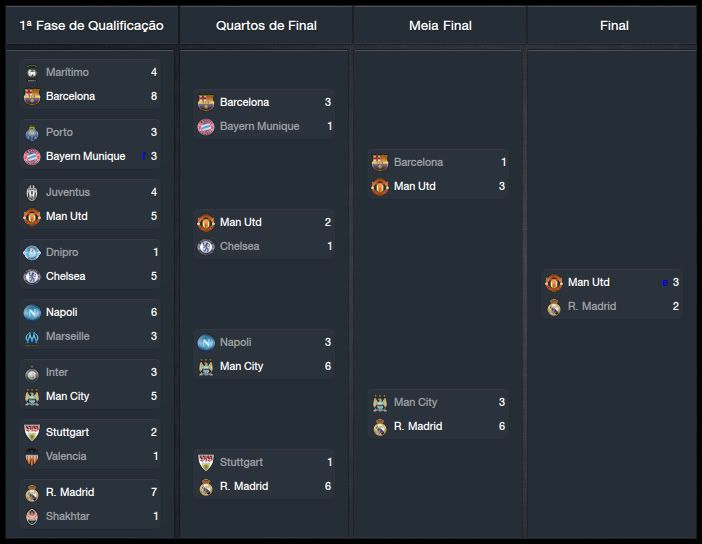Open Barcelona team link in the semi-final
This screenshot has width=702, height=544.
[x=418, y=162]
